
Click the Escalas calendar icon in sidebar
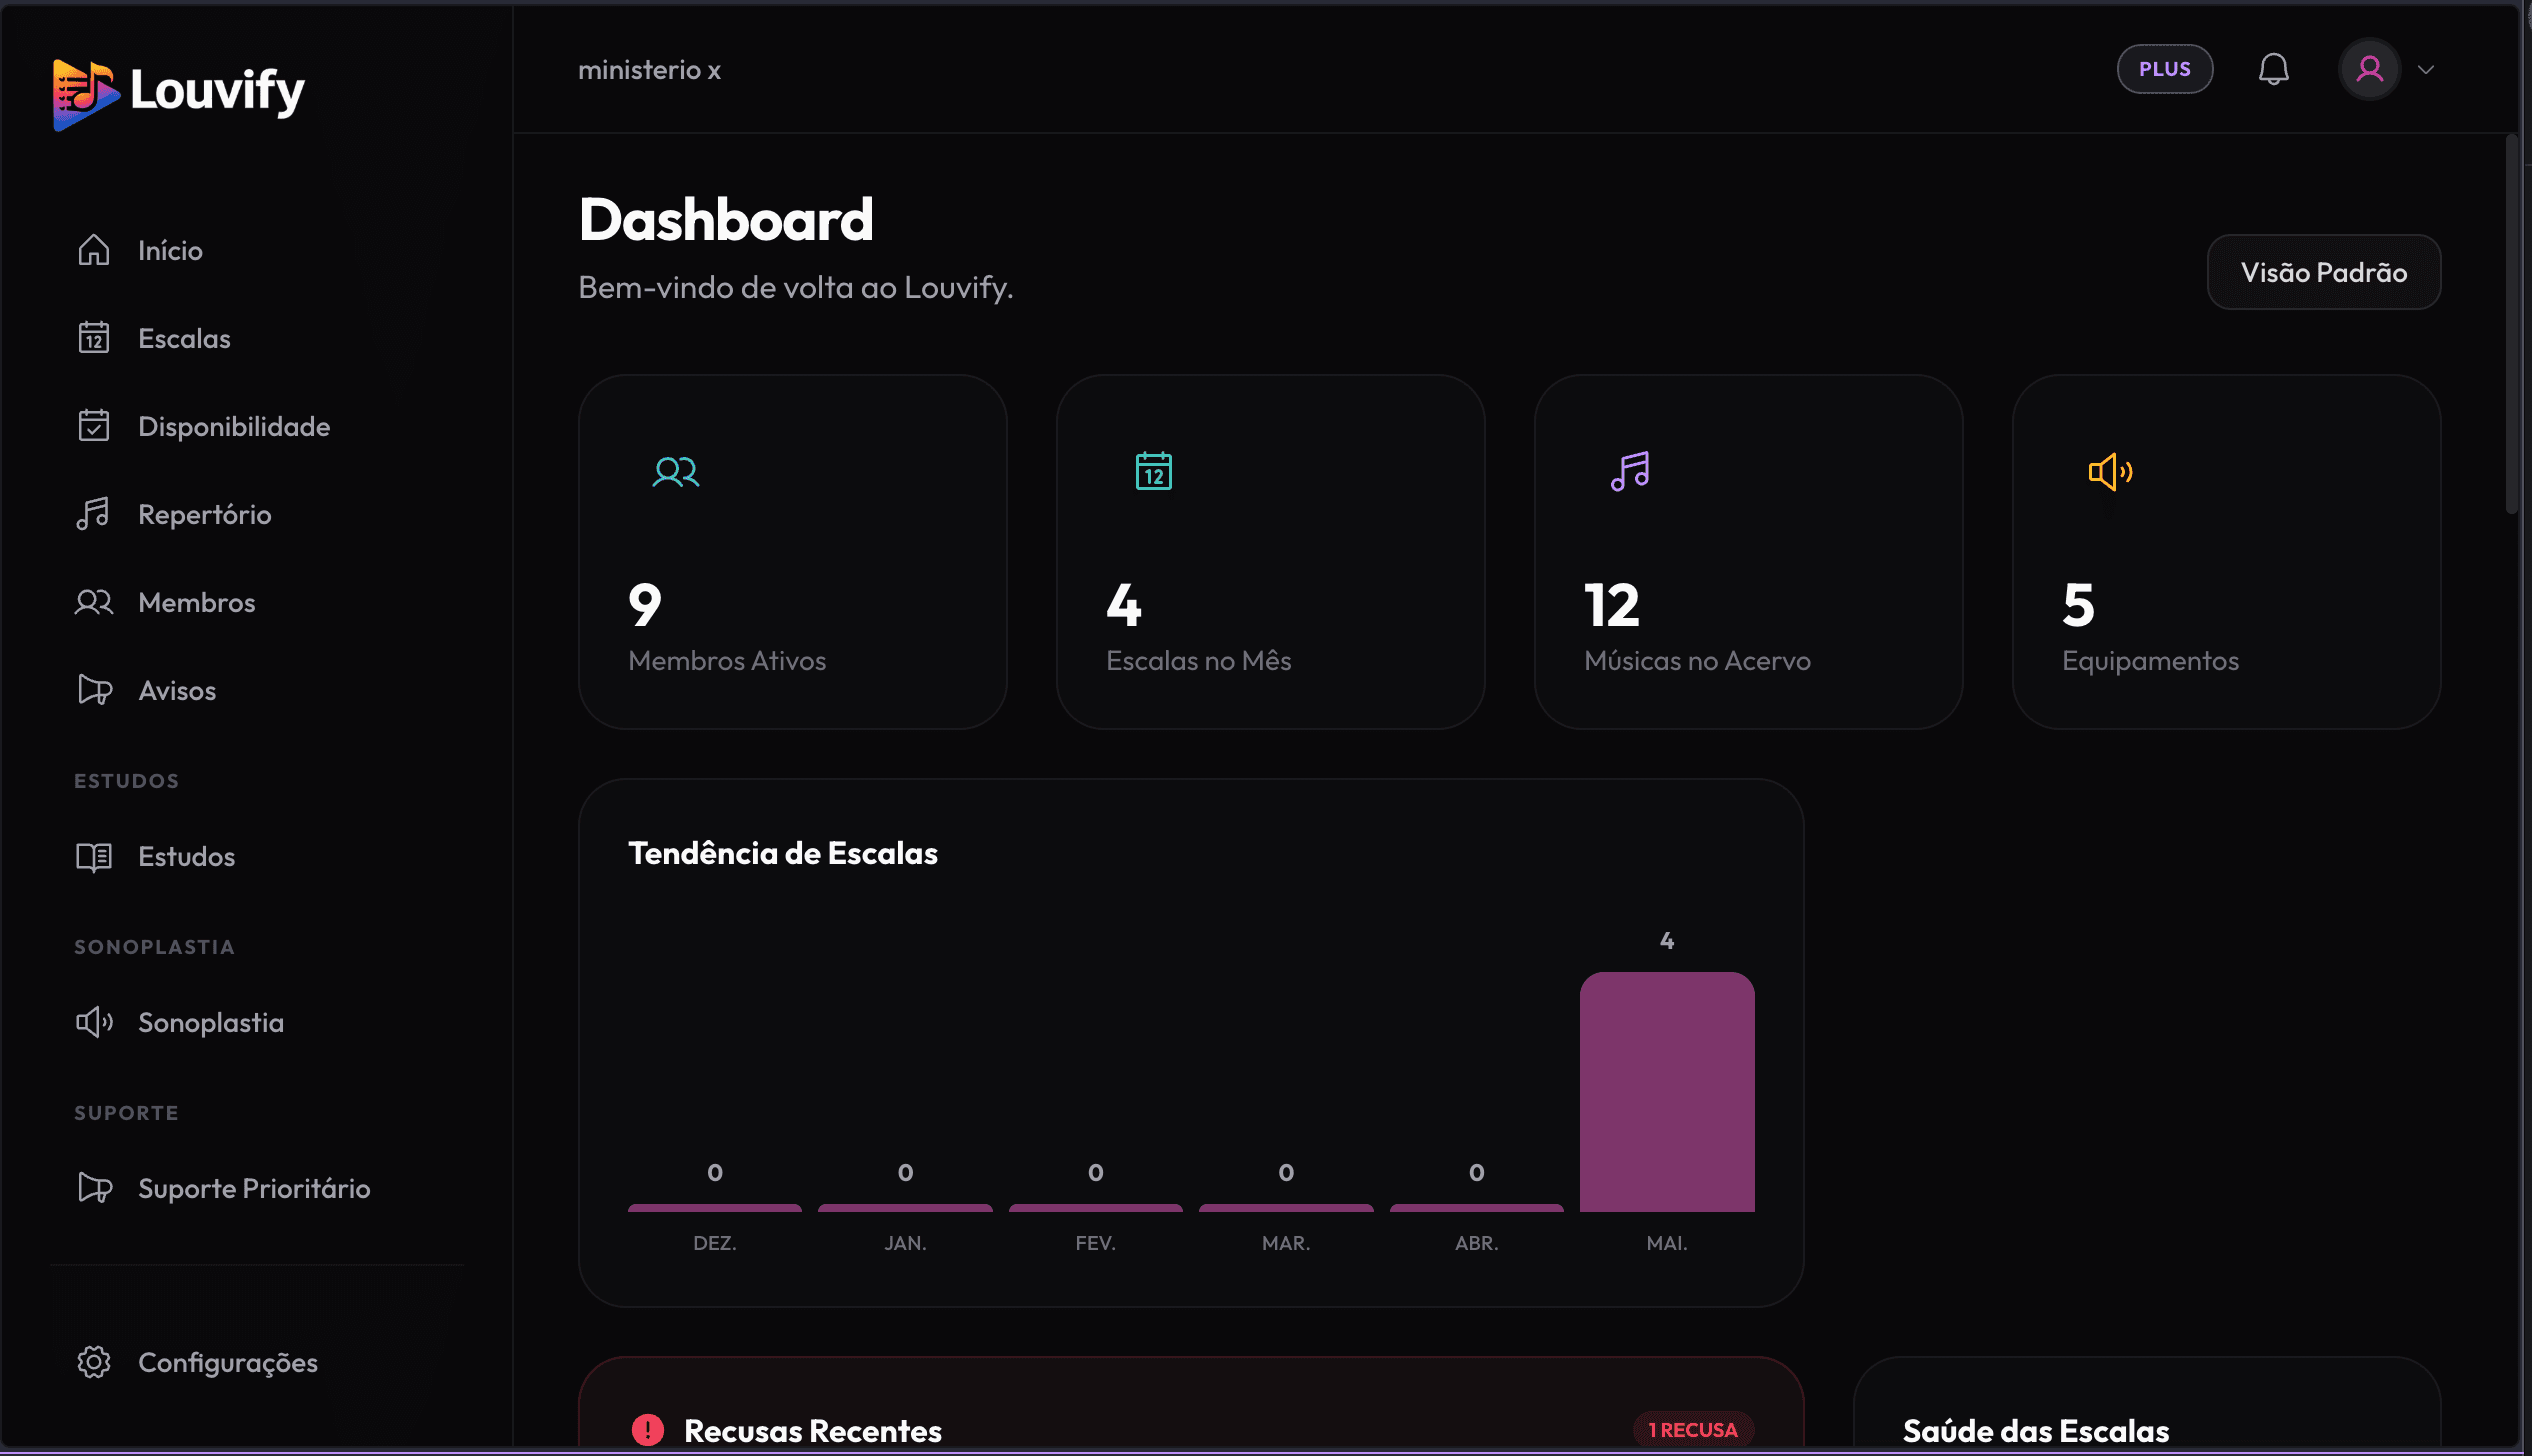click(x=94, y=338)
